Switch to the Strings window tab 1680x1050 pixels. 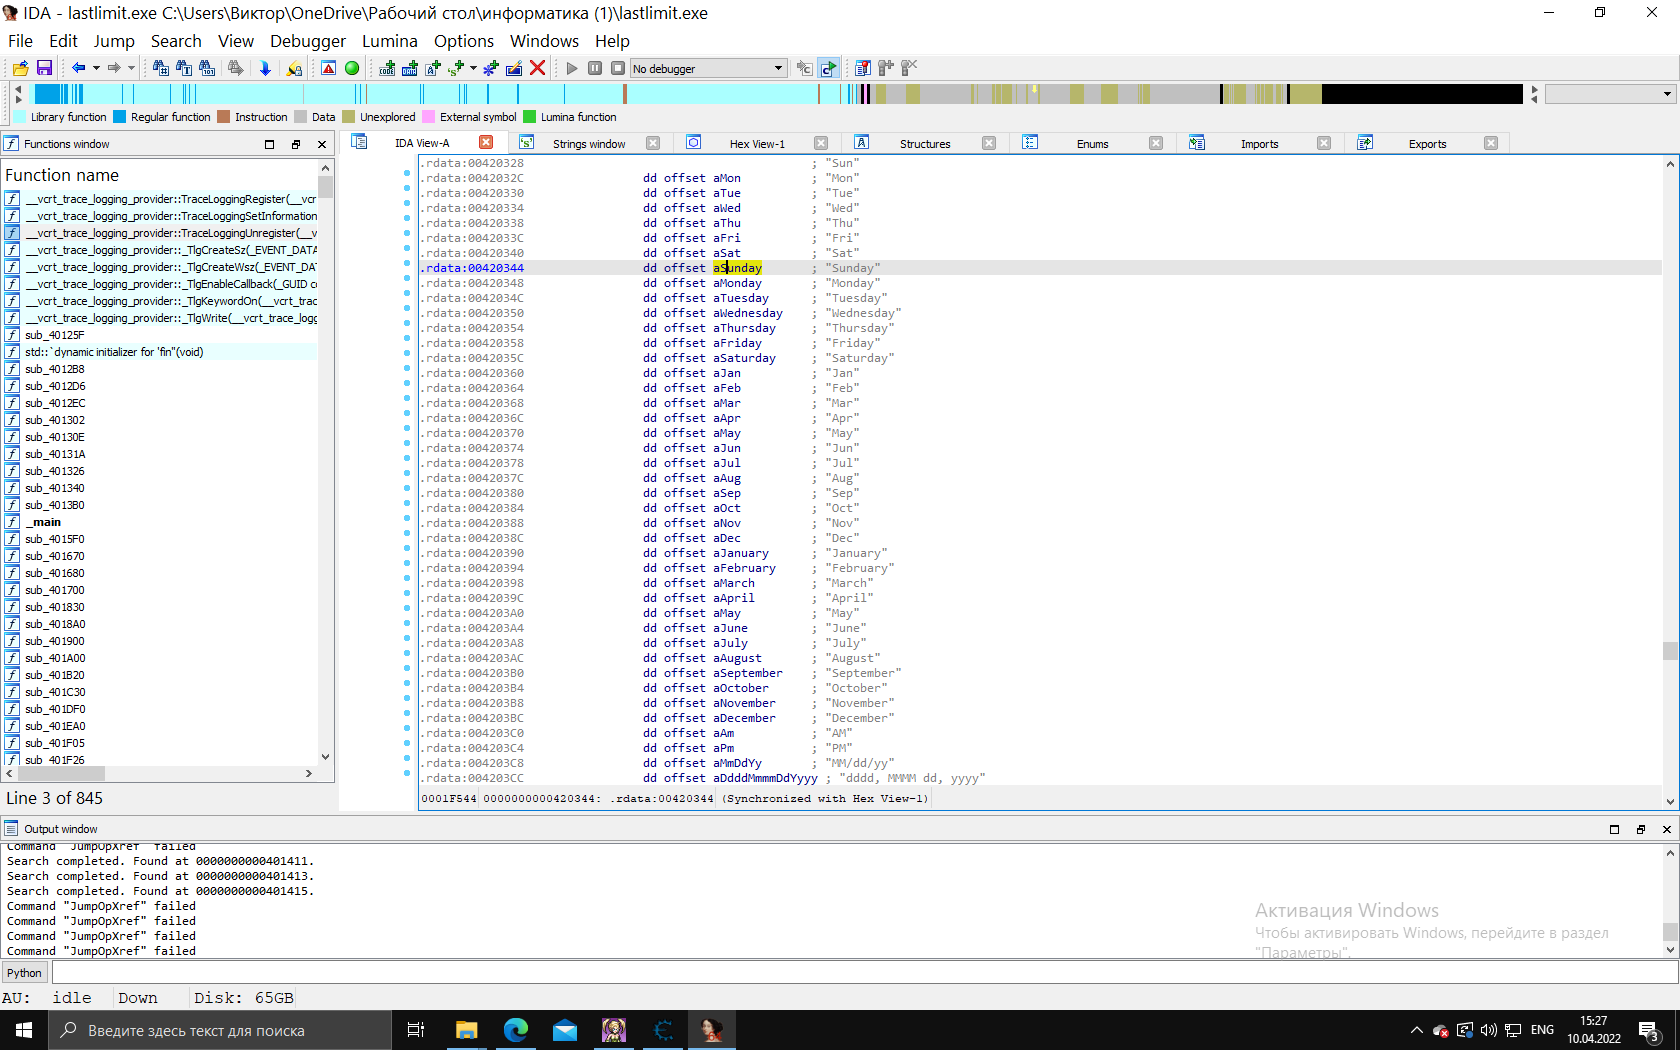[588, 144]
